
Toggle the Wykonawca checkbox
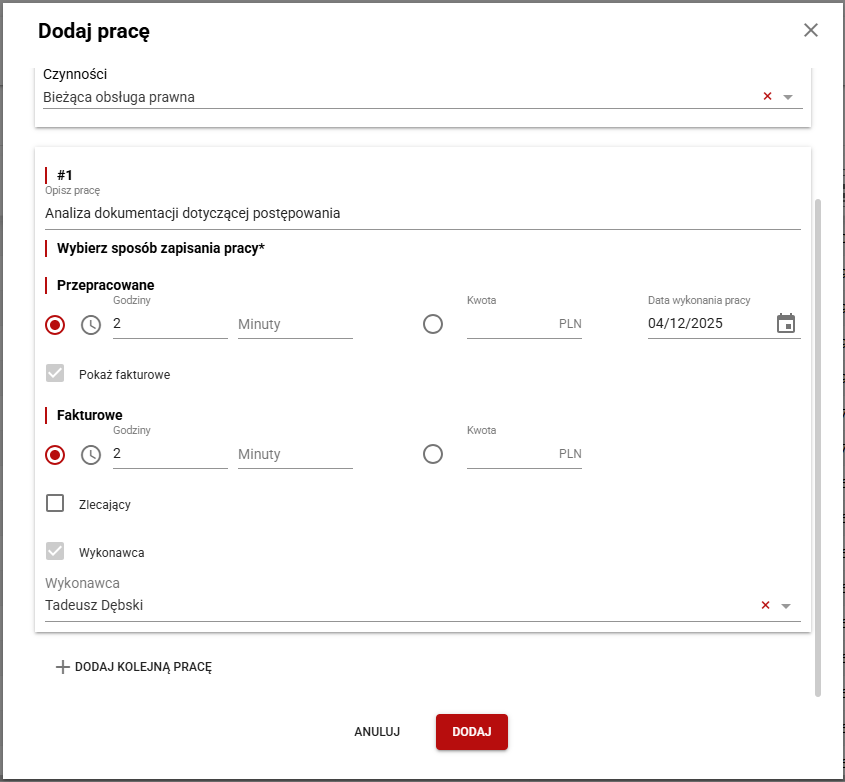pos(55,551)
